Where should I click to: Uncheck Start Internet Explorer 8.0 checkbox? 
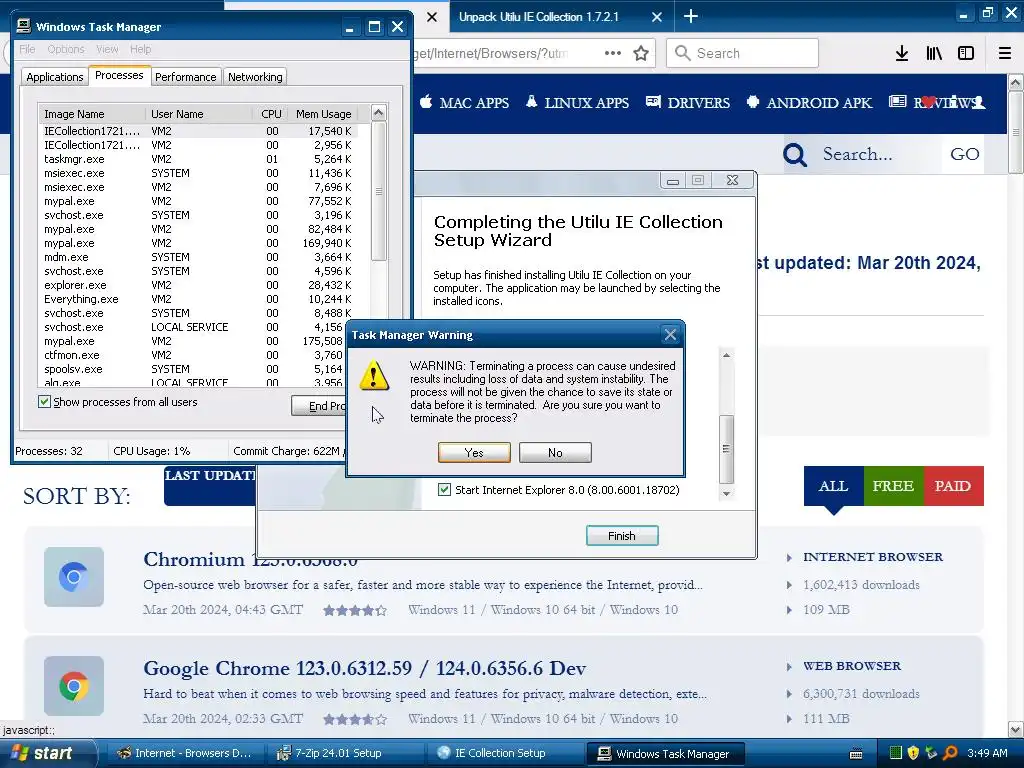tap(445, 490)
